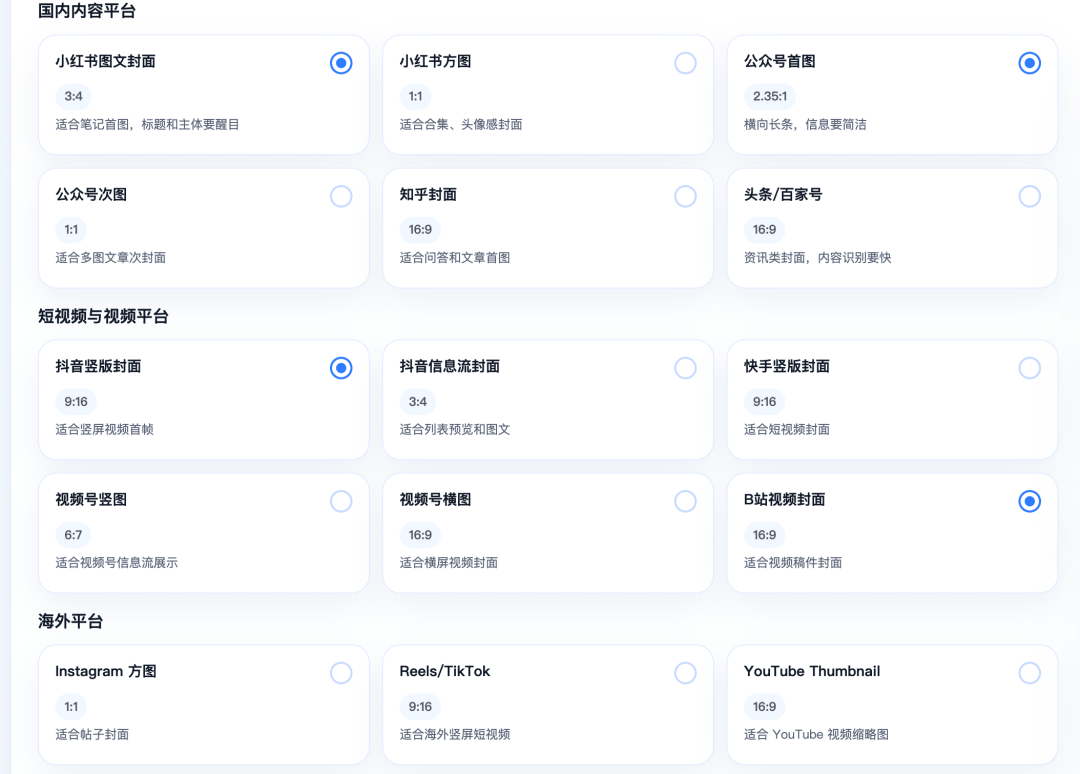Select the Instagram 方图 radio button
This screenshot has width=1080, height=774.
[341, 673]
